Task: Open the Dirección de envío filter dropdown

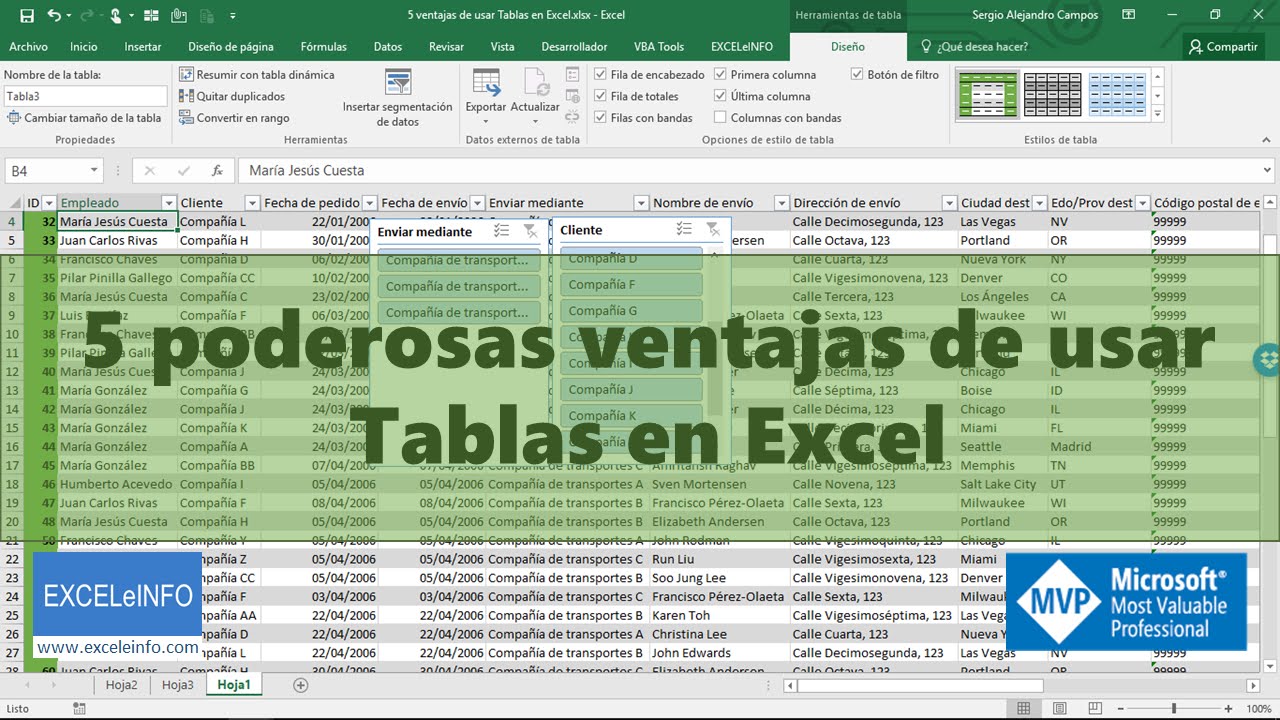Action: pyautogui.click(x=948, y=203)
